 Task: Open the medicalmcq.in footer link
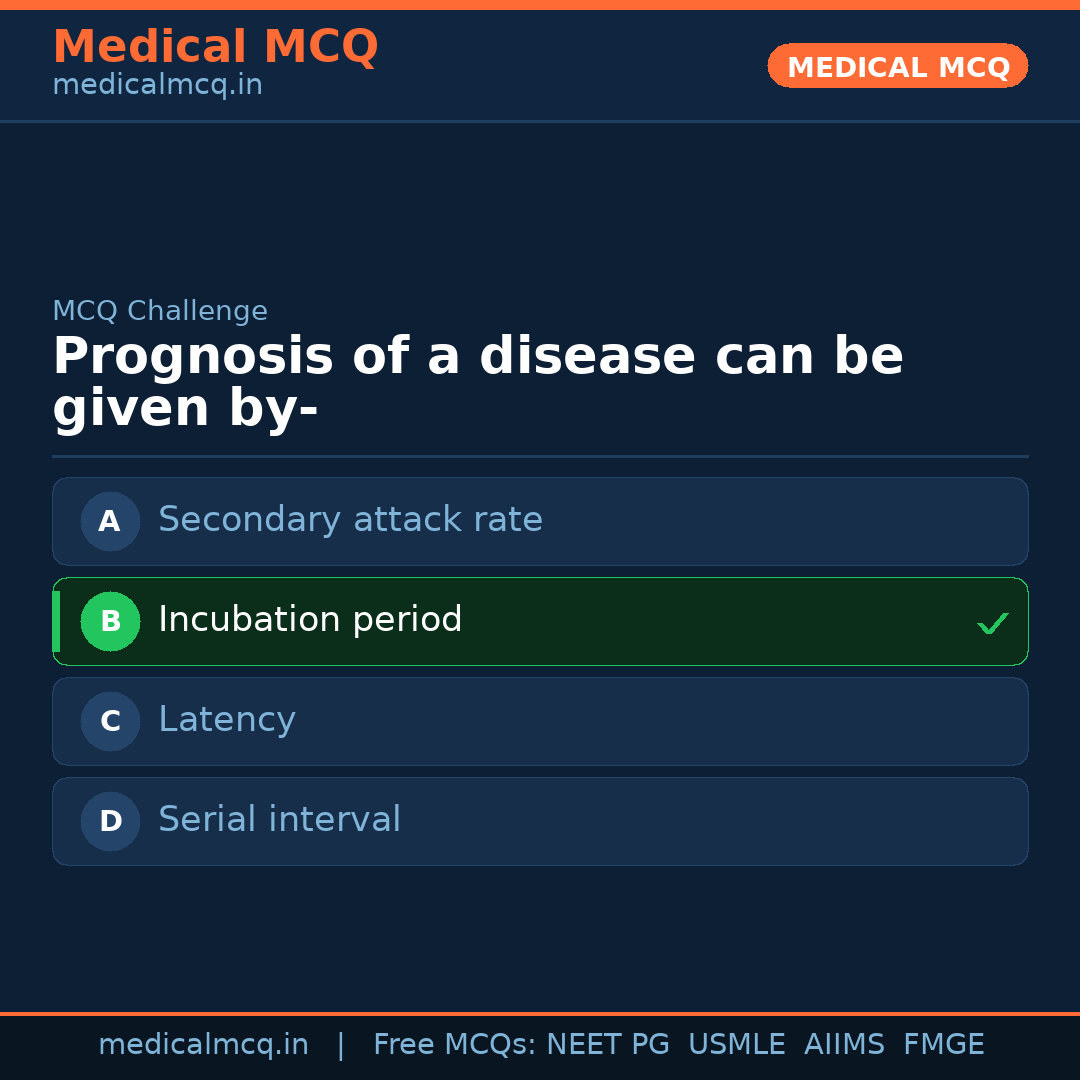click(203, 1045)
